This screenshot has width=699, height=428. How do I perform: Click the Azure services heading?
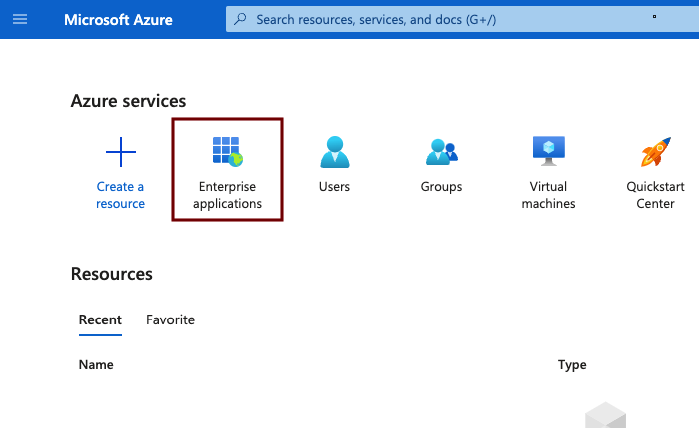coord(128,101)
